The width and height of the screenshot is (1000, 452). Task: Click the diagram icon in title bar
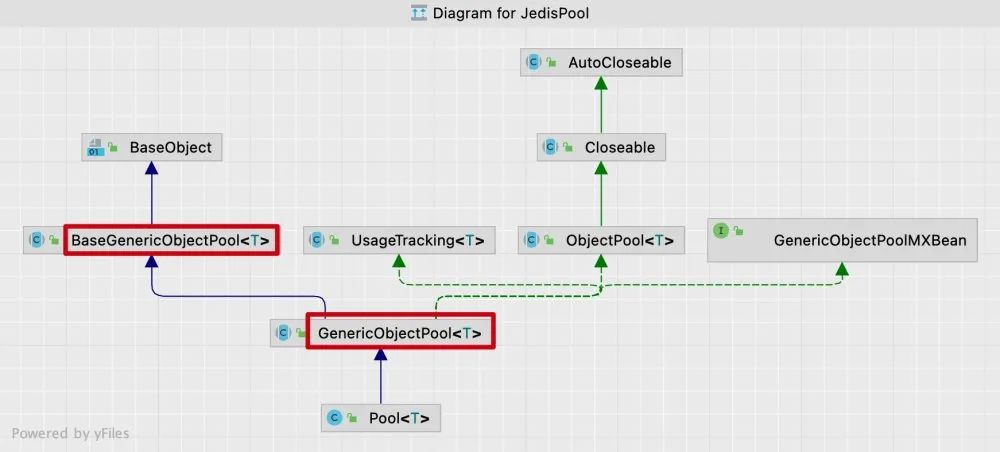[x=419, y=13]
